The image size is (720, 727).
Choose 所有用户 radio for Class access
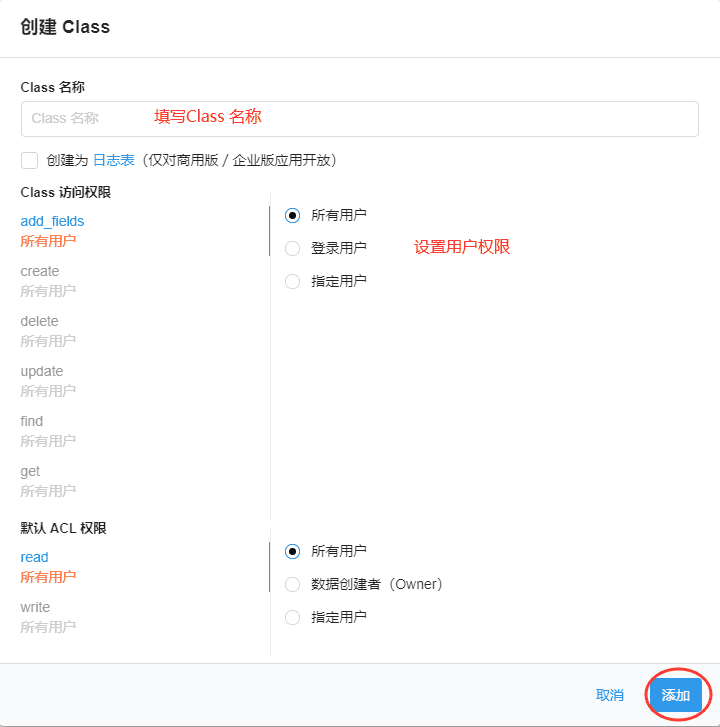pos(293,215)
